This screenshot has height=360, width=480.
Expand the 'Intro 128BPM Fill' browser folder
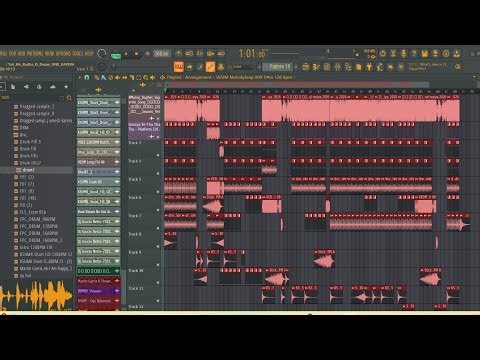click(36, 247)
